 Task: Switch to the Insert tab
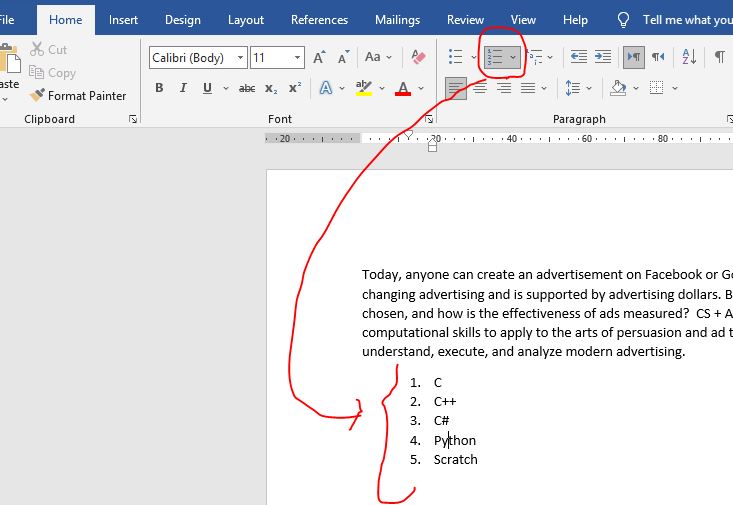click(x=124, y=20)
